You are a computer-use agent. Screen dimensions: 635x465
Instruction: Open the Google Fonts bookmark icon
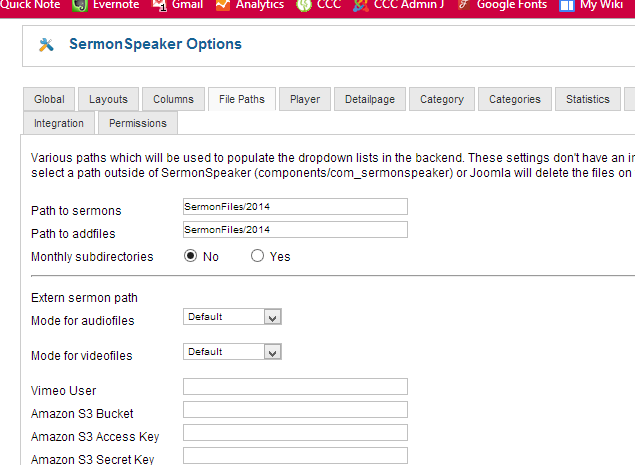click(464, 5)
